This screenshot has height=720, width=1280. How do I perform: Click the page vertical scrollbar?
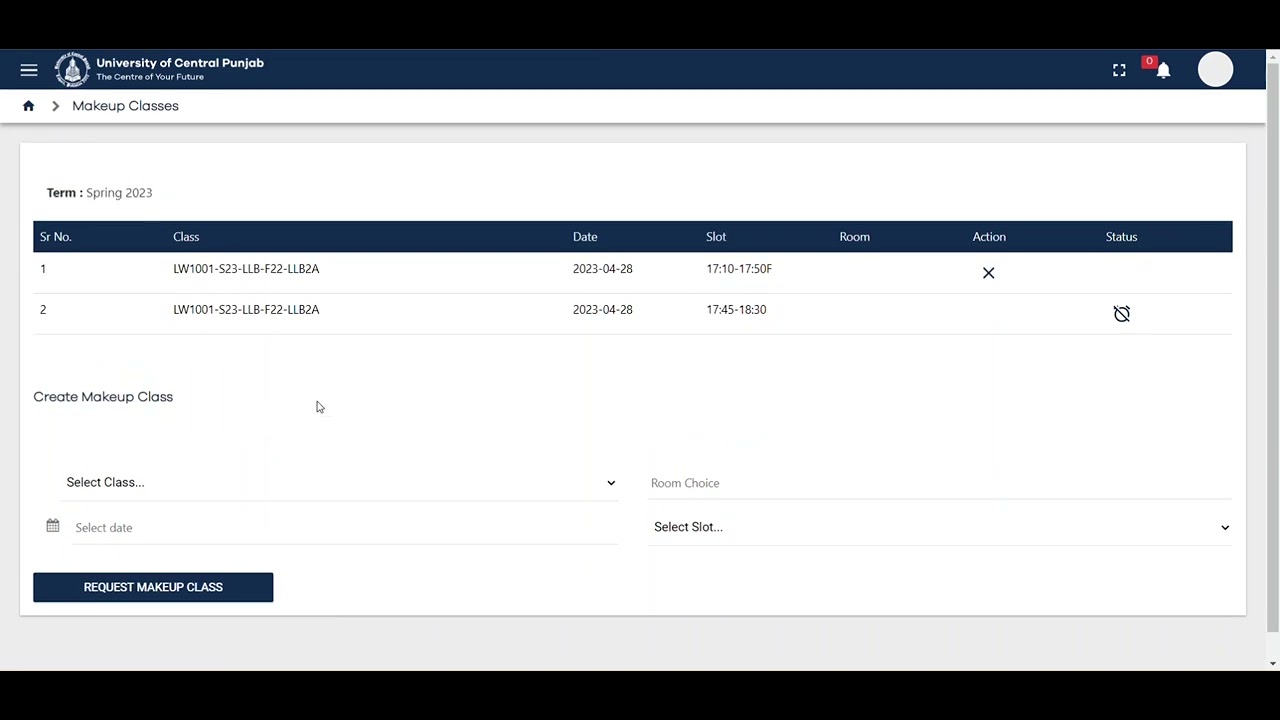pos(1272,345)
